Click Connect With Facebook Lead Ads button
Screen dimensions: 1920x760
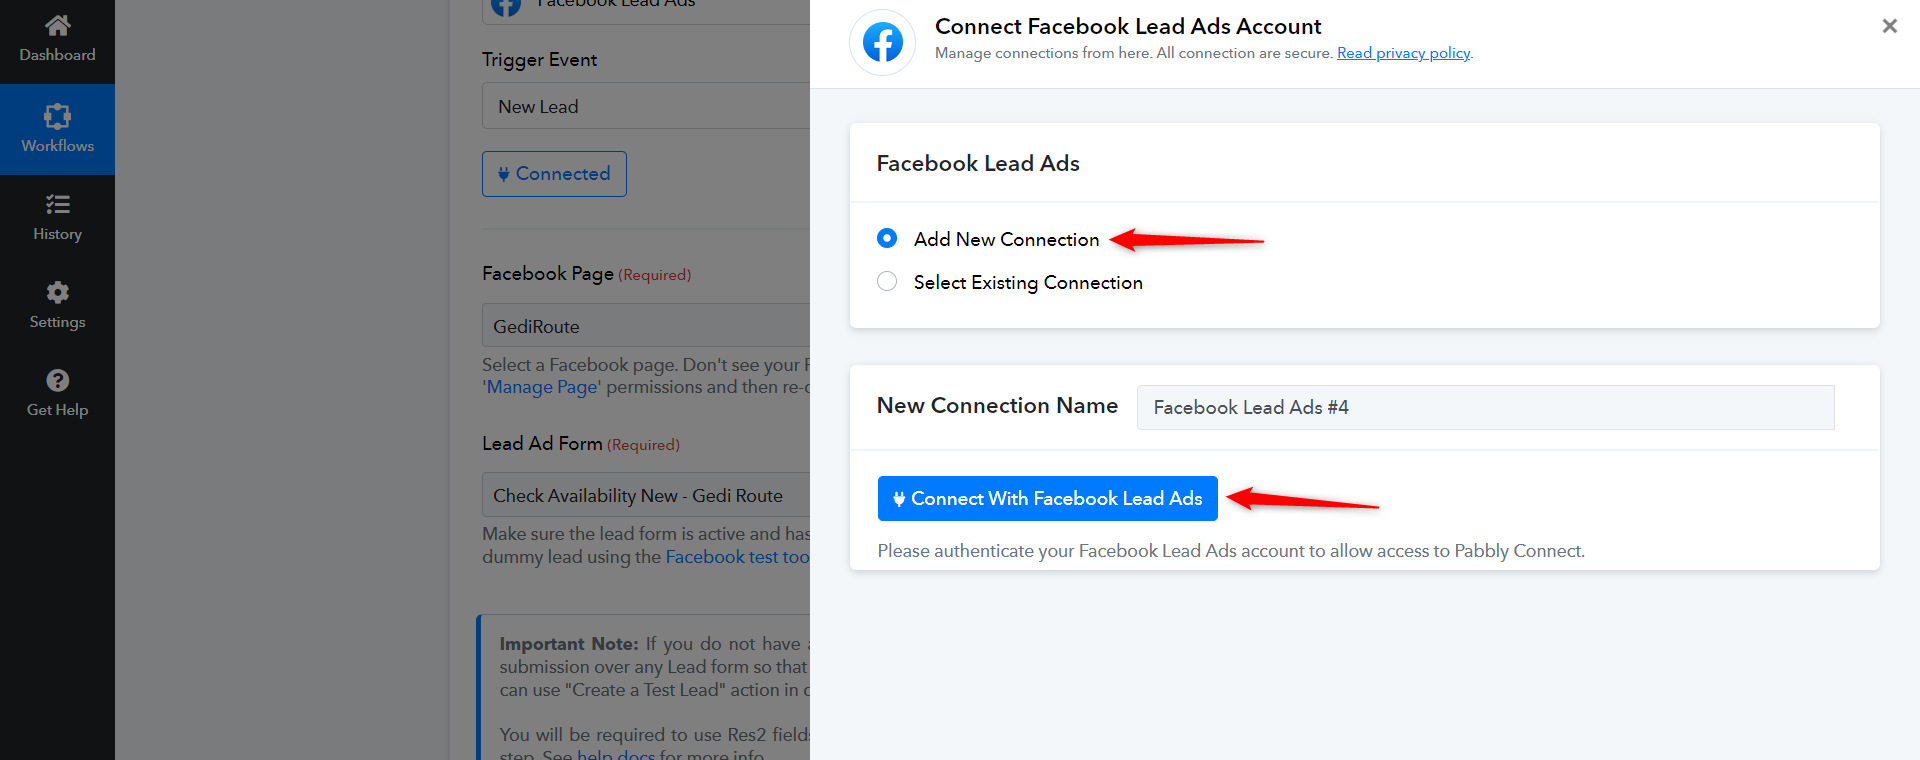(1047, 498)
